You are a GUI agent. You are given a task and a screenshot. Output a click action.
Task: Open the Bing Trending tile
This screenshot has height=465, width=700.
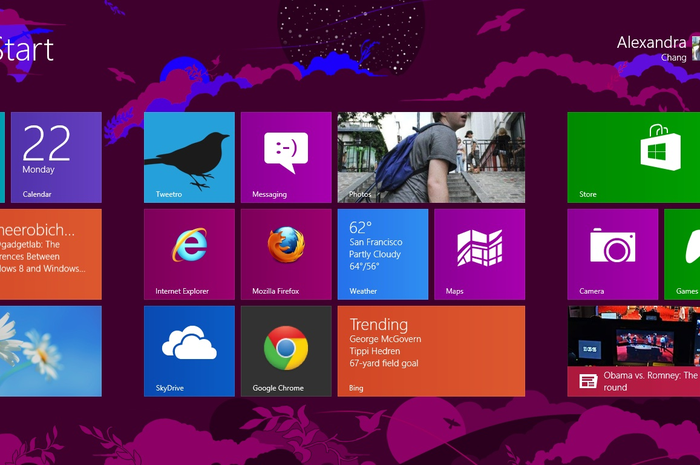coord(431,351)
